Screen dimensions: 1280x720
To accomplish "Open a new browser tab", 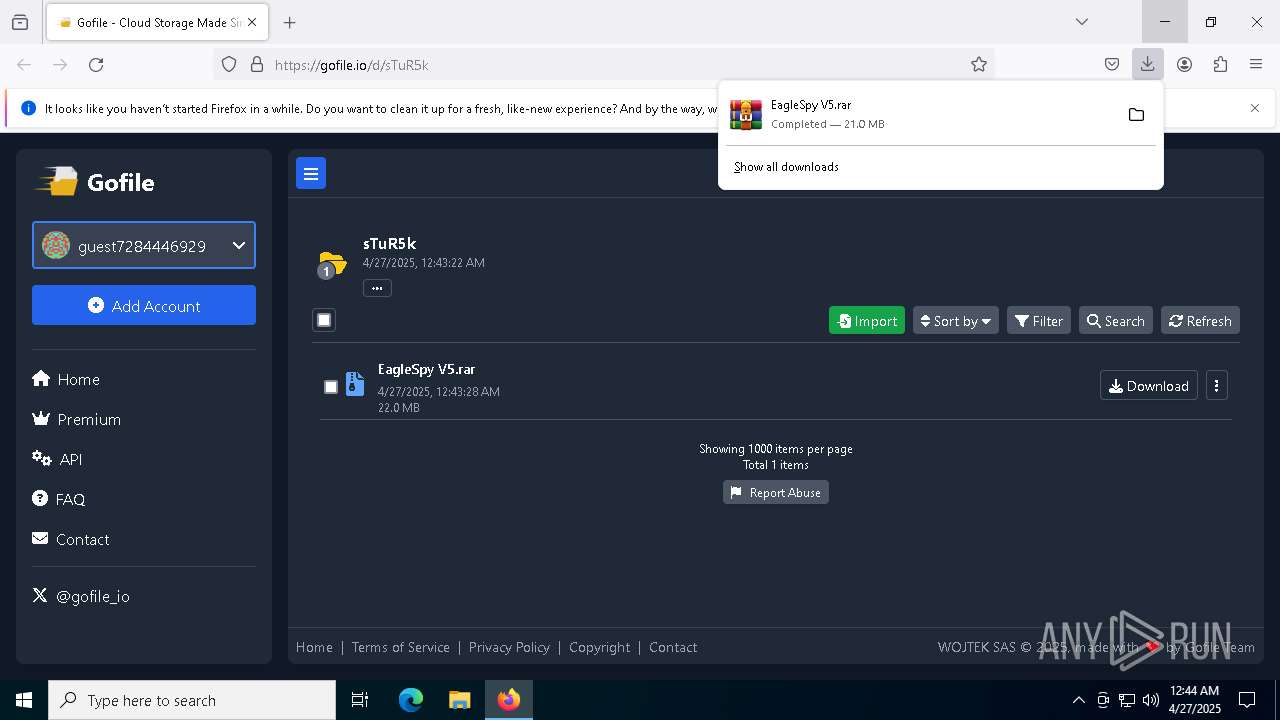I will pos(290,22).
